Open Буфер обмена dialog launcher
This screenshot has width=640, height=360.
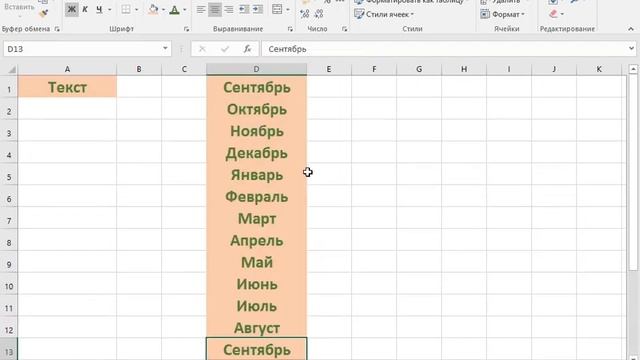tap(57, 29)
